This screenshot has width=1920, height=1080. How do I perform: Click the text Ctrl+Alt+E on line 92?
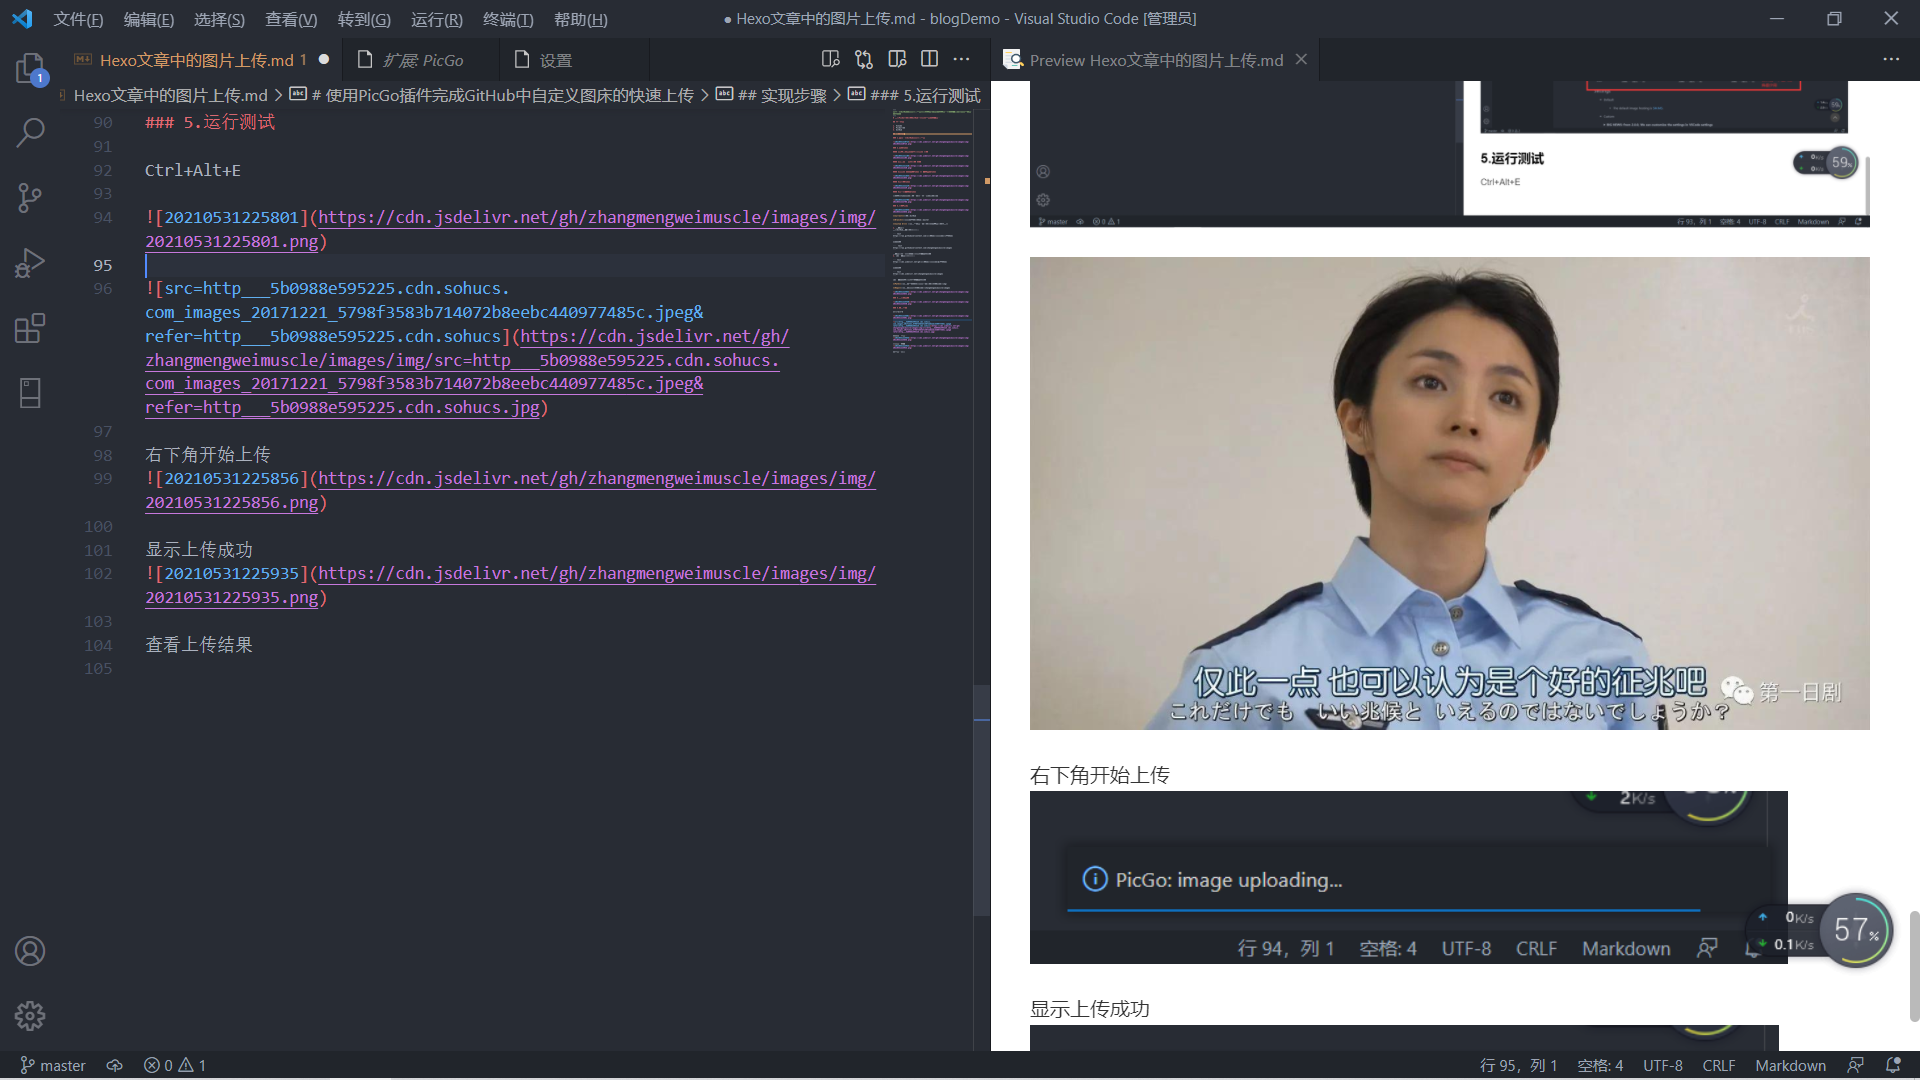(x=192, y=170)
